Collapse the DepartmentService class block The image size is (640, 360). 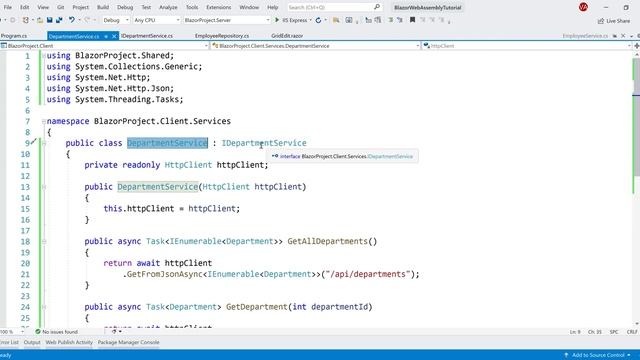coord(44,143)
